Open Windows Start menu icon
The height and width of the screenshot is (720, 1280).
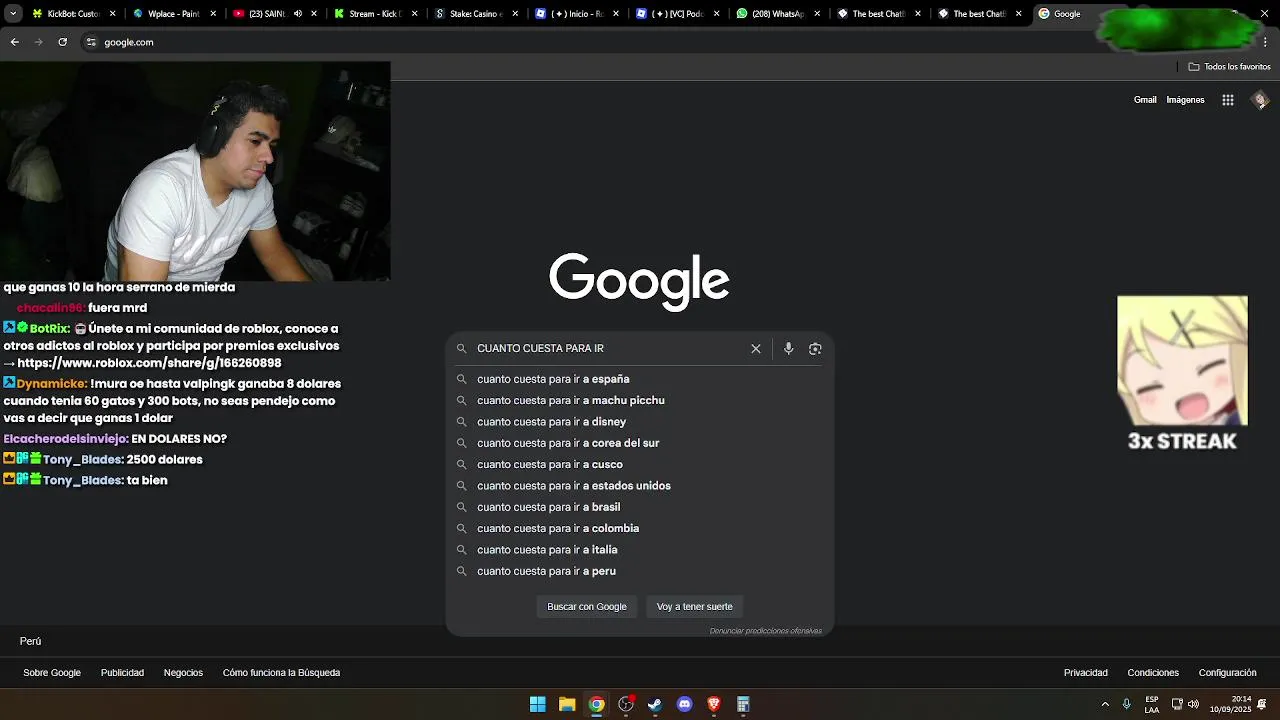(x=538, y=704)
